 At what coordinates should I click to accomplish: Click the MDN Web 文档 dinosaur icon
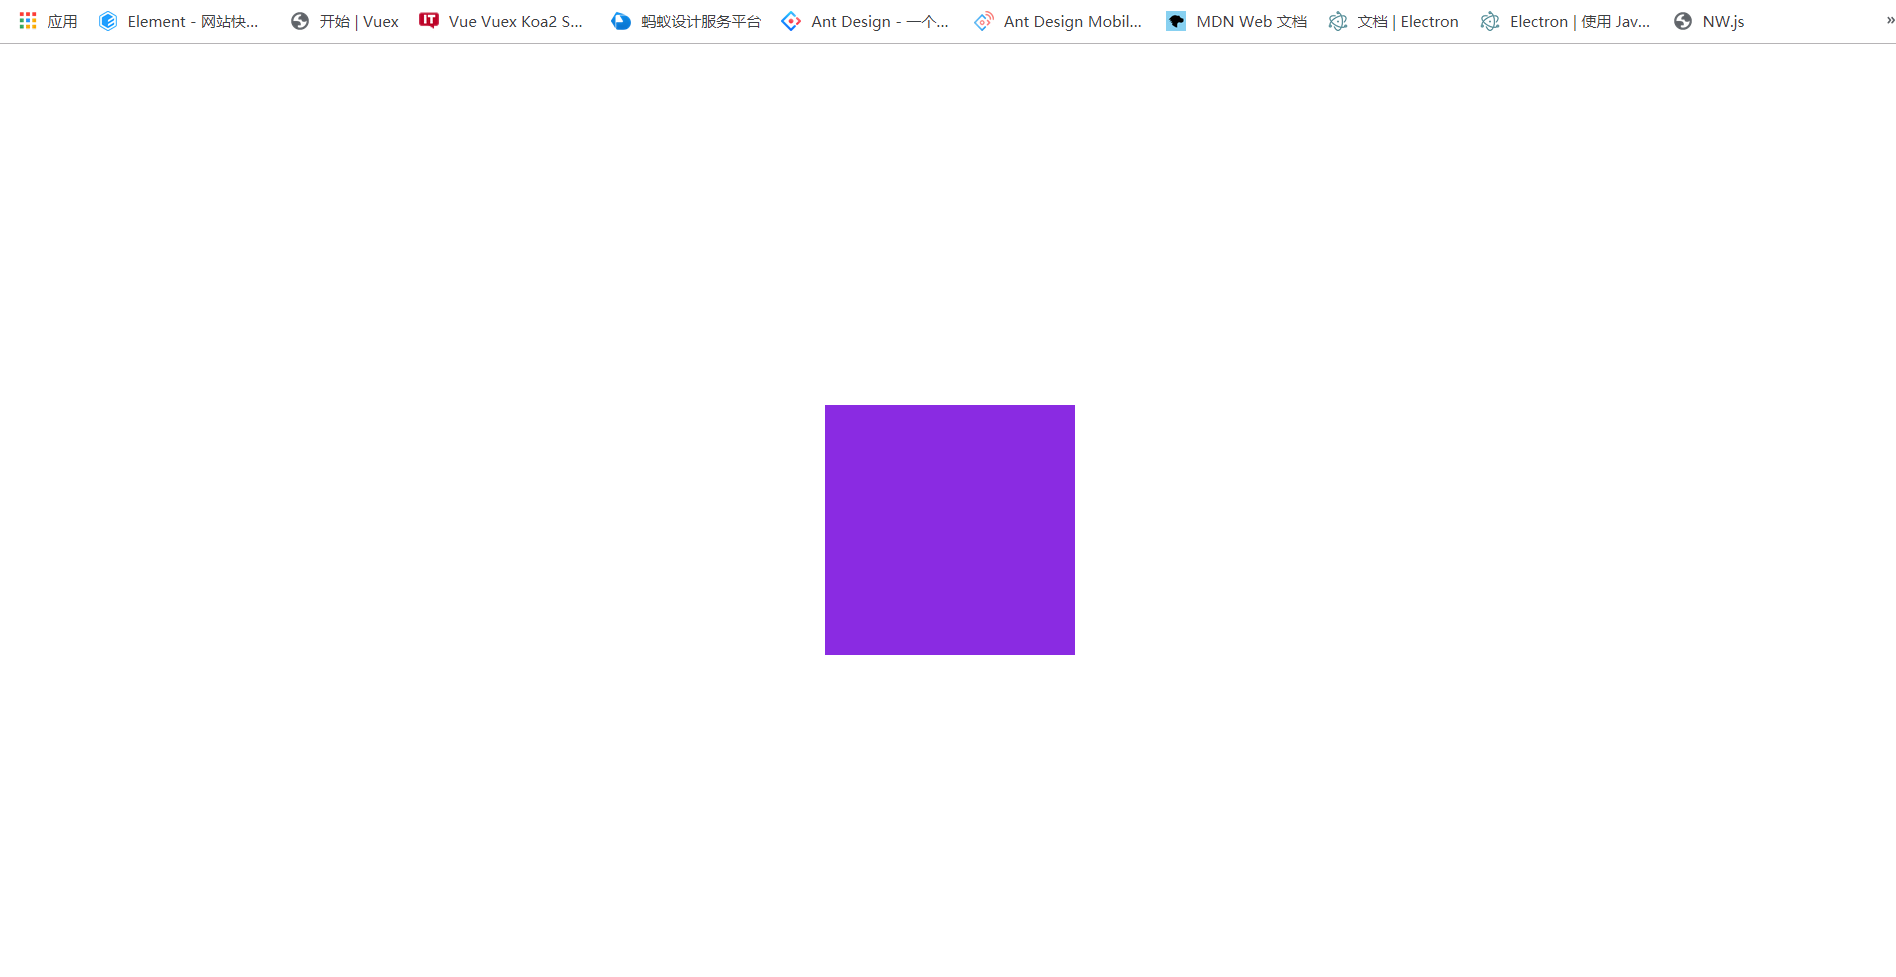[x=1176, y=21]
